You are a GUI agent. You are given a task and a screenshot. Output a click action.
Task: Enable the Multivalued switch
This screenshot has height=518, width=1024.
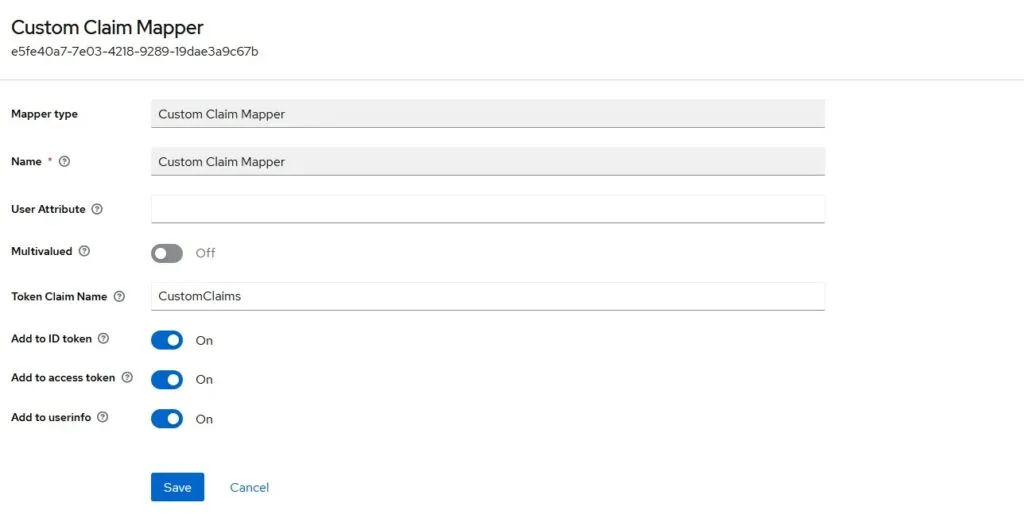[167, 253]
